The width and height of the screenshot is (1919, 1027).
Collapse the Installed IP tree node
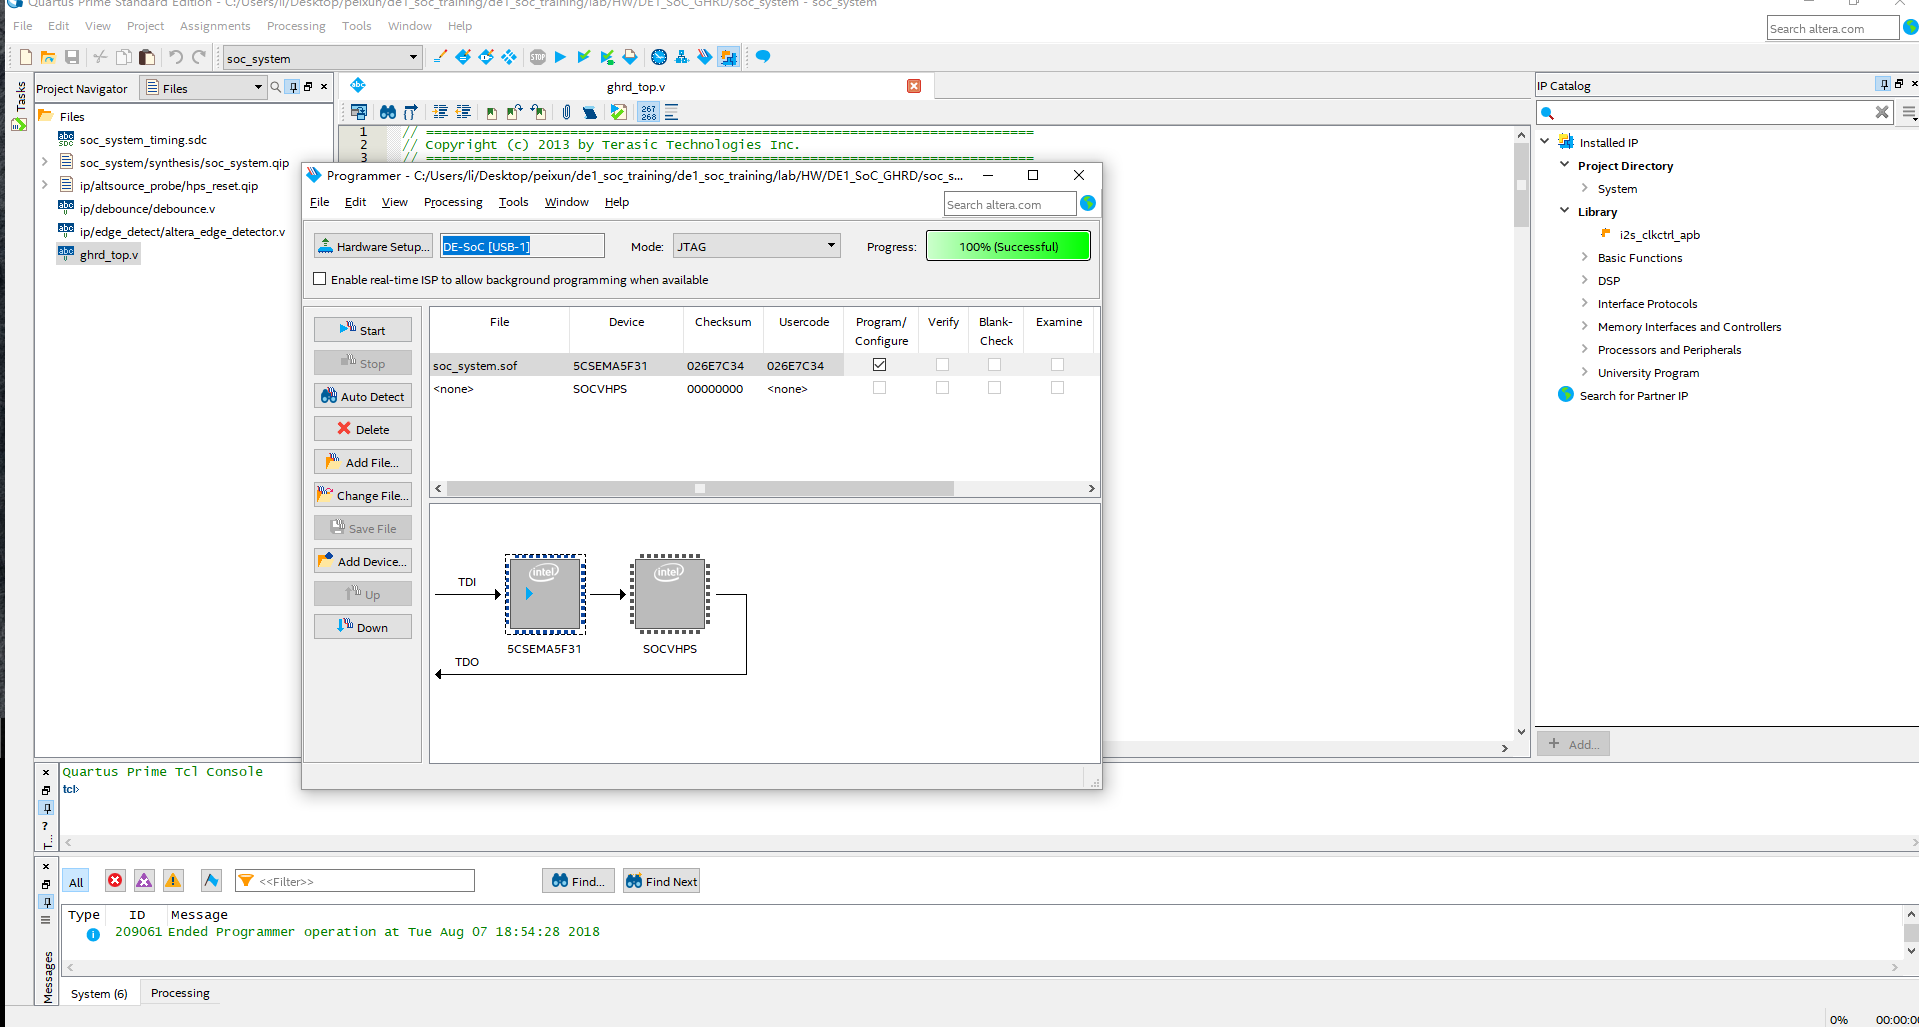coord(1545,142)
